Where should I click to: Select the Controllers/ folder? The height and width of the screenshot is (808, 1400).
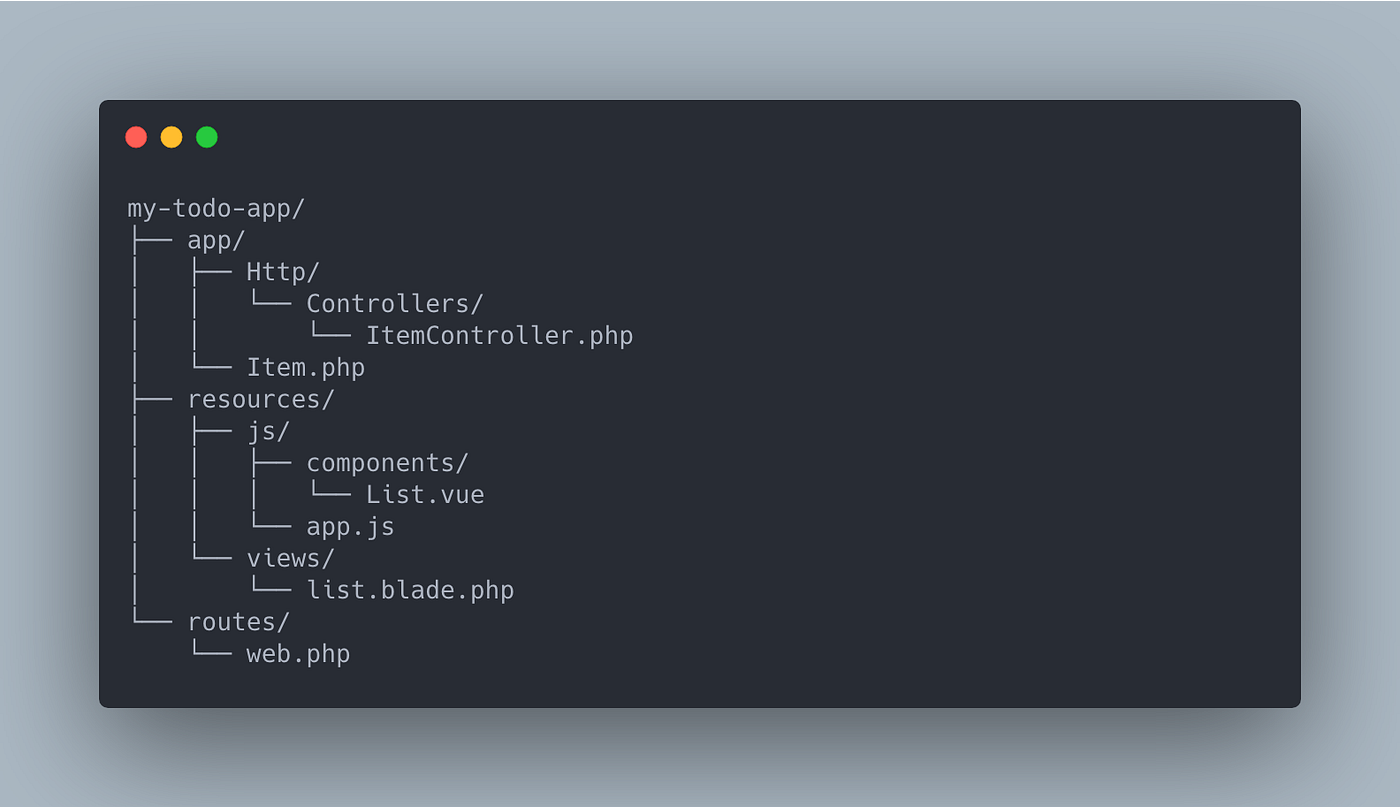395,304
